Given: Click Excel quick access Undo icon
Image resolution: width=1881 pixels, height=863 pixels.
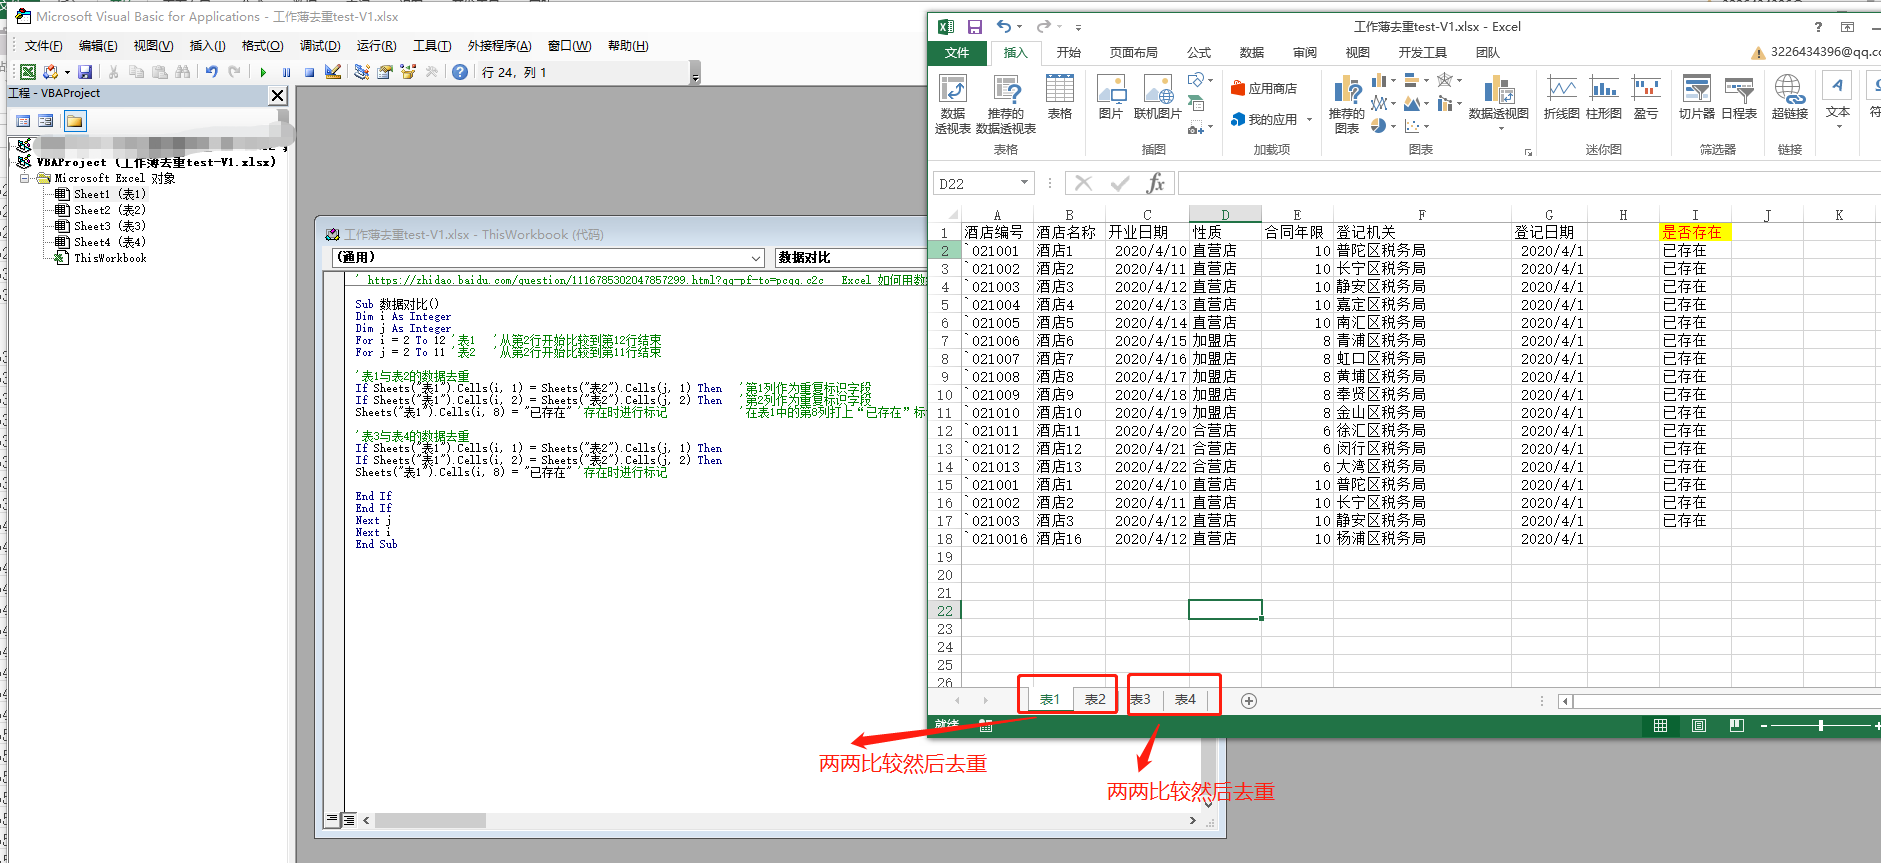Looking at the screenshot, I should coord(1003,27).
